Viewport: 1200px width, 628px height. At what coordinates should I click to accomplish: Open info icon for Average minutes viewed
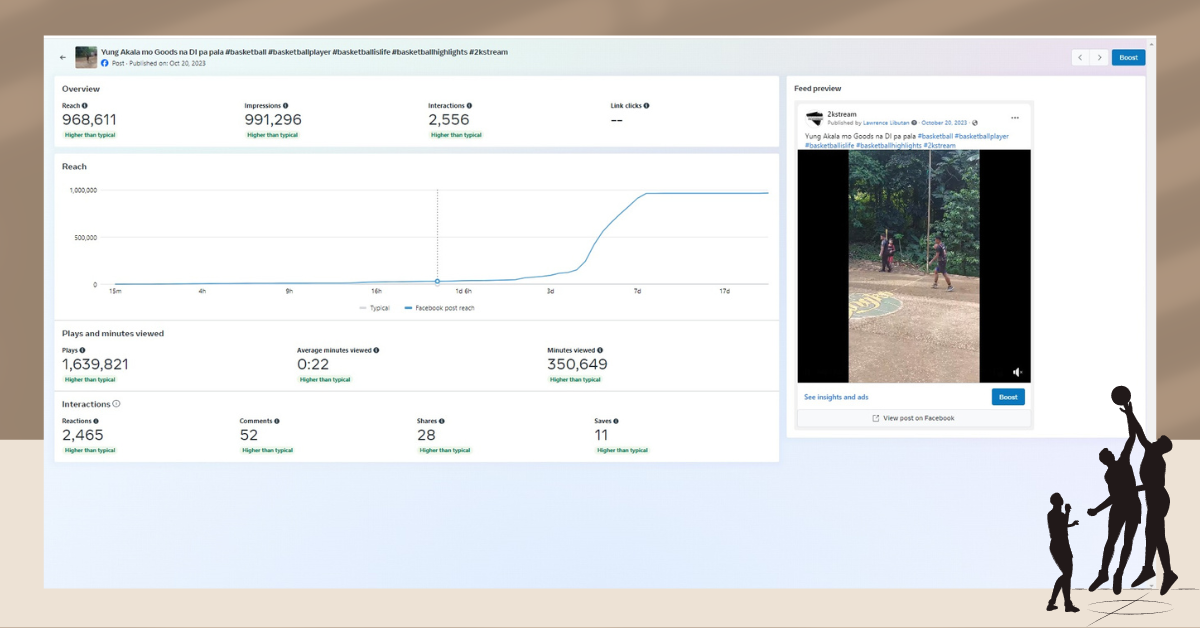(x=376, y=350)
